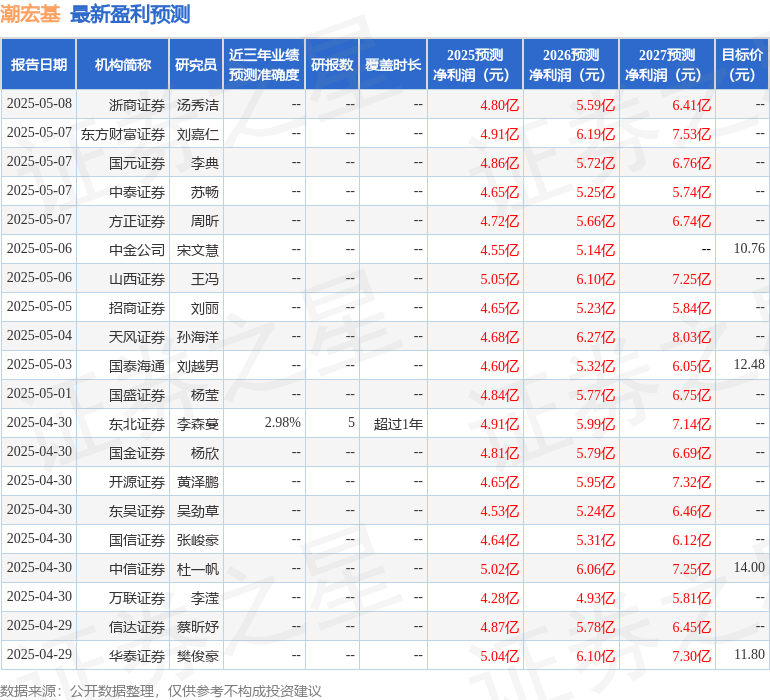Click target price 14.00
This screenshot has width=770, height=700.
click(749, 567)
